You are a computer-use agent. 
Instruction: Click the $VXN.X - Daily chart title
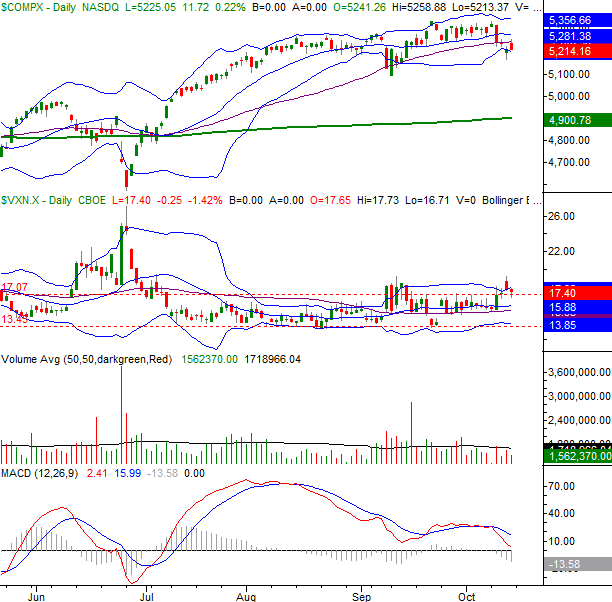36,200
